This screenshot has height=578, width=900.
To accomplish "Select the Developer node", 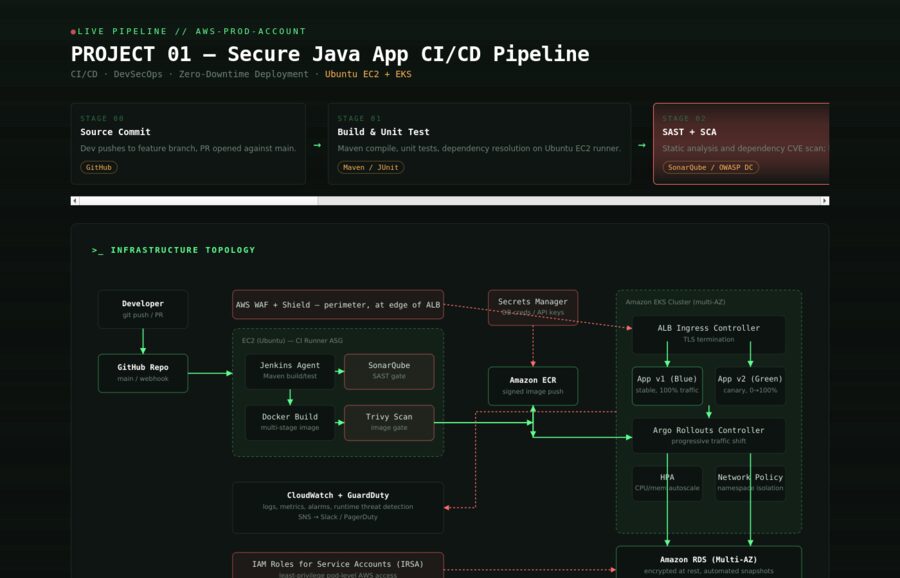I will [x=143, y=309].
